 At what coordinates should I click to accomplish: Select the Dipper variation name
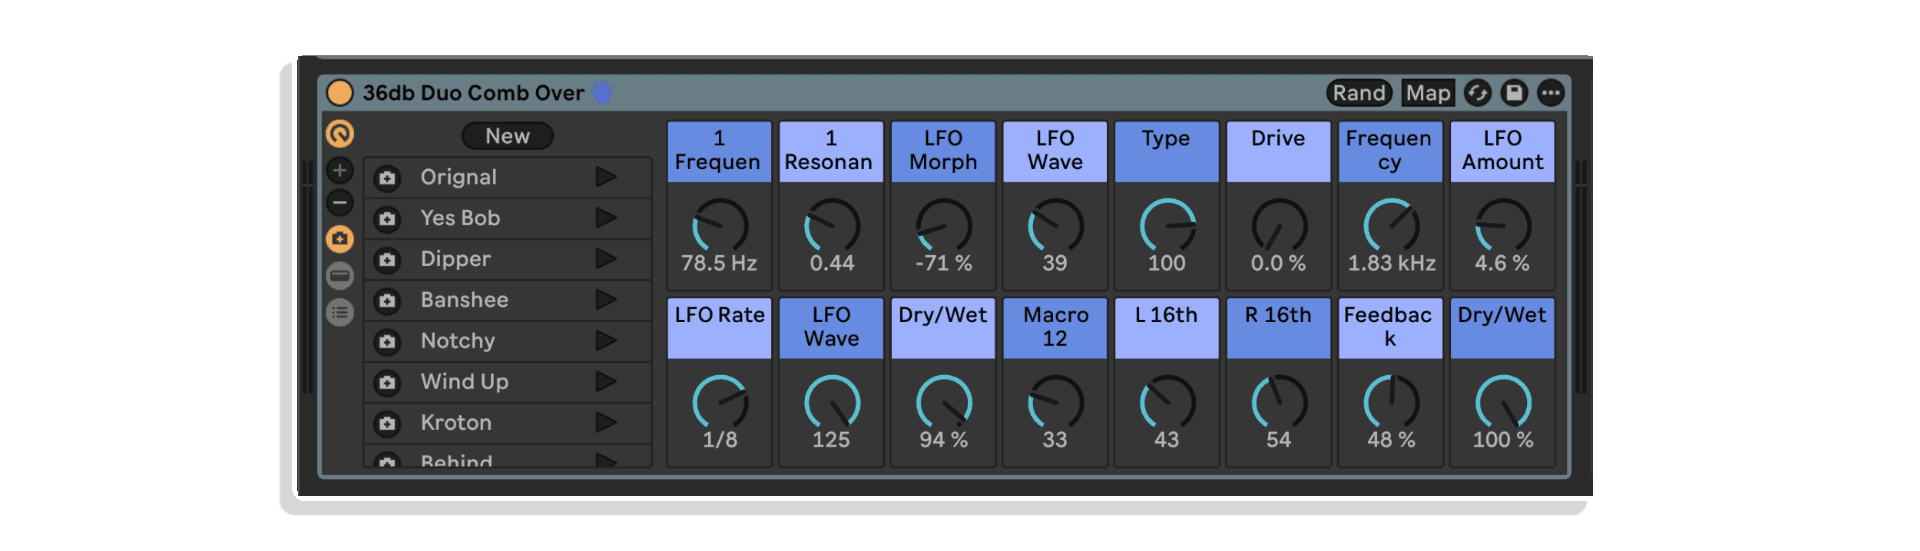(455, 259)
